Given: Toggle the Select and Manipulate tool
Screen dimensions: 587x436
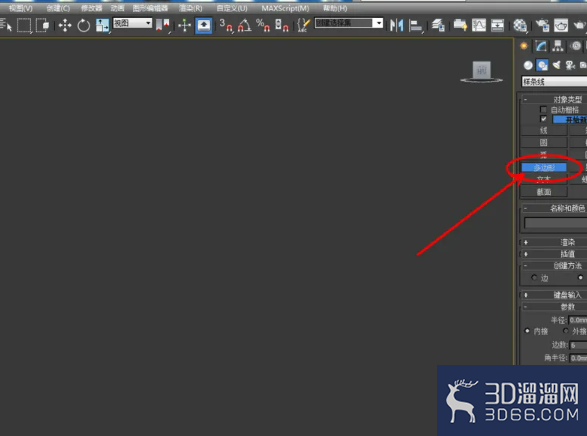Looking at the screenshot, I should point(185,25).
